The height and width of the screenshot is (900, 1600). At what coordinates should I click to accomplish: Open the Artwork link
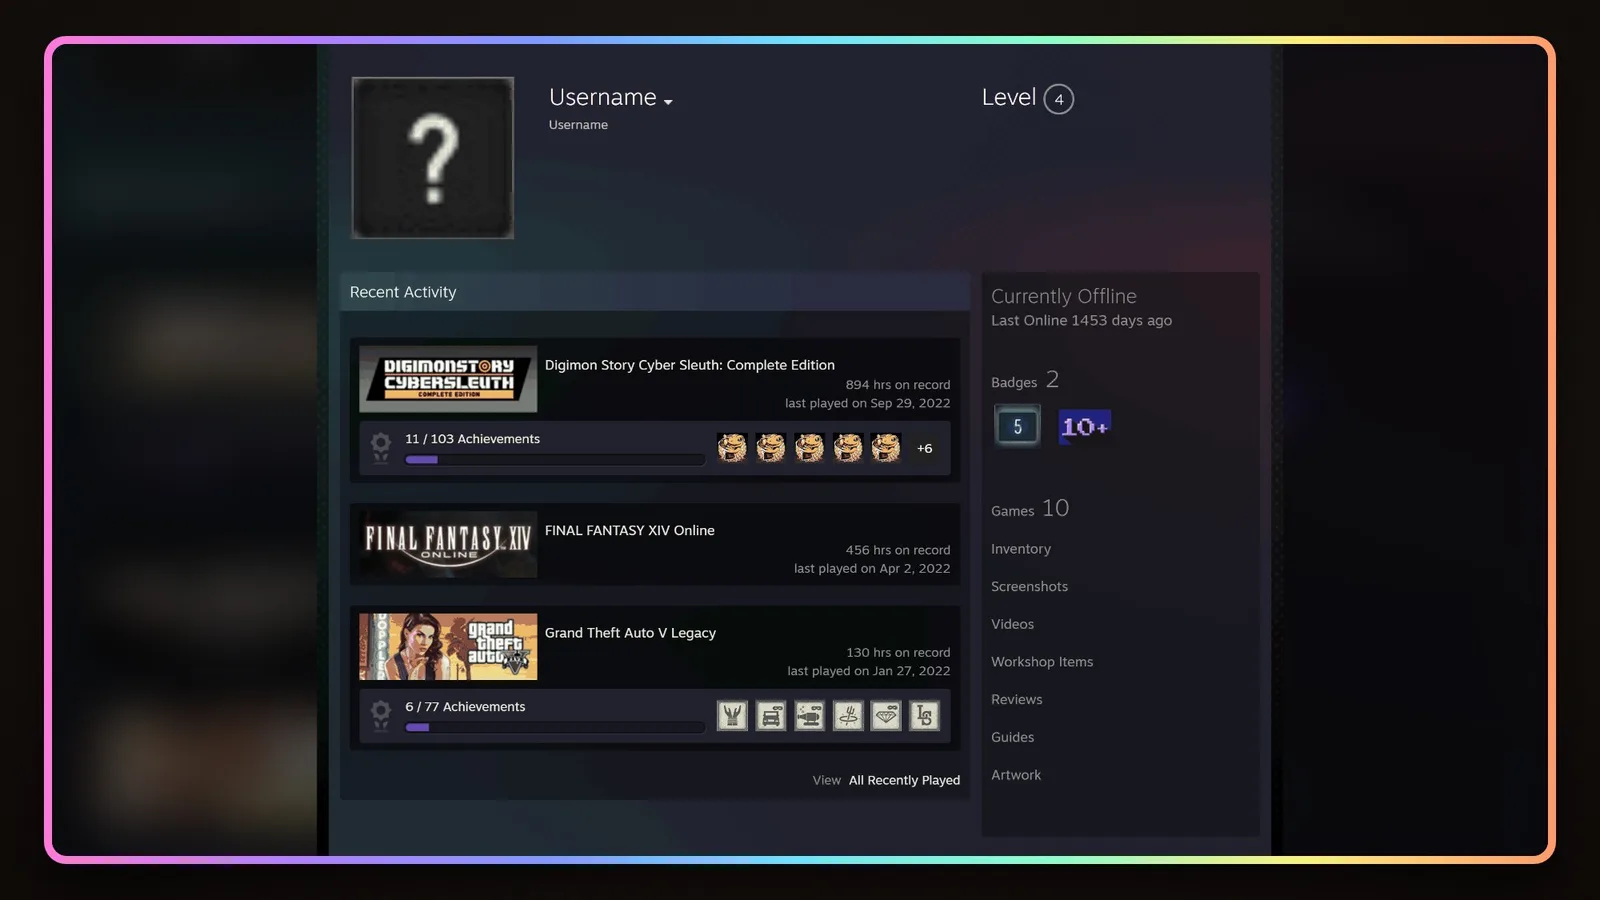click(1016, 775)
